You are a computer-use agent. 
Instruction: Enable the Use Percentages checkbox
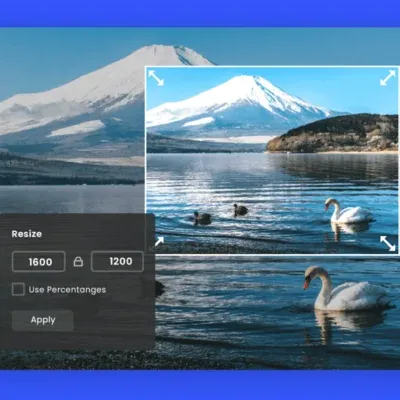click(18, 289)
